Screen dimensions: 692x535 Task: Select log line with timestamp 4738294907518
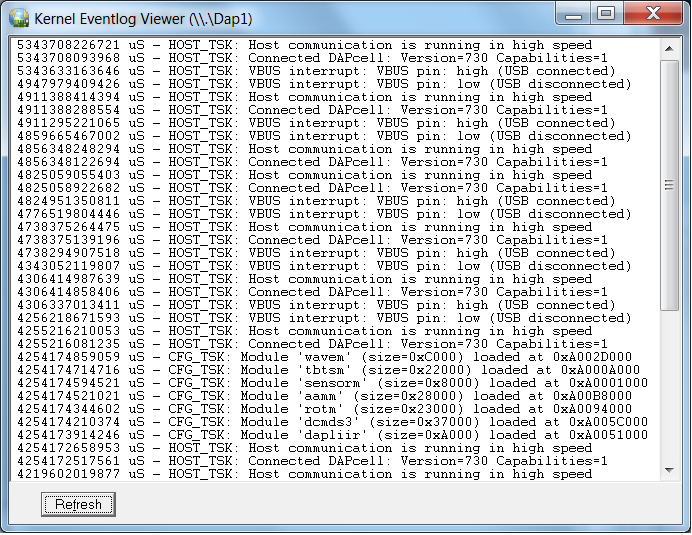pyautogui.click(x=316, y=253)
